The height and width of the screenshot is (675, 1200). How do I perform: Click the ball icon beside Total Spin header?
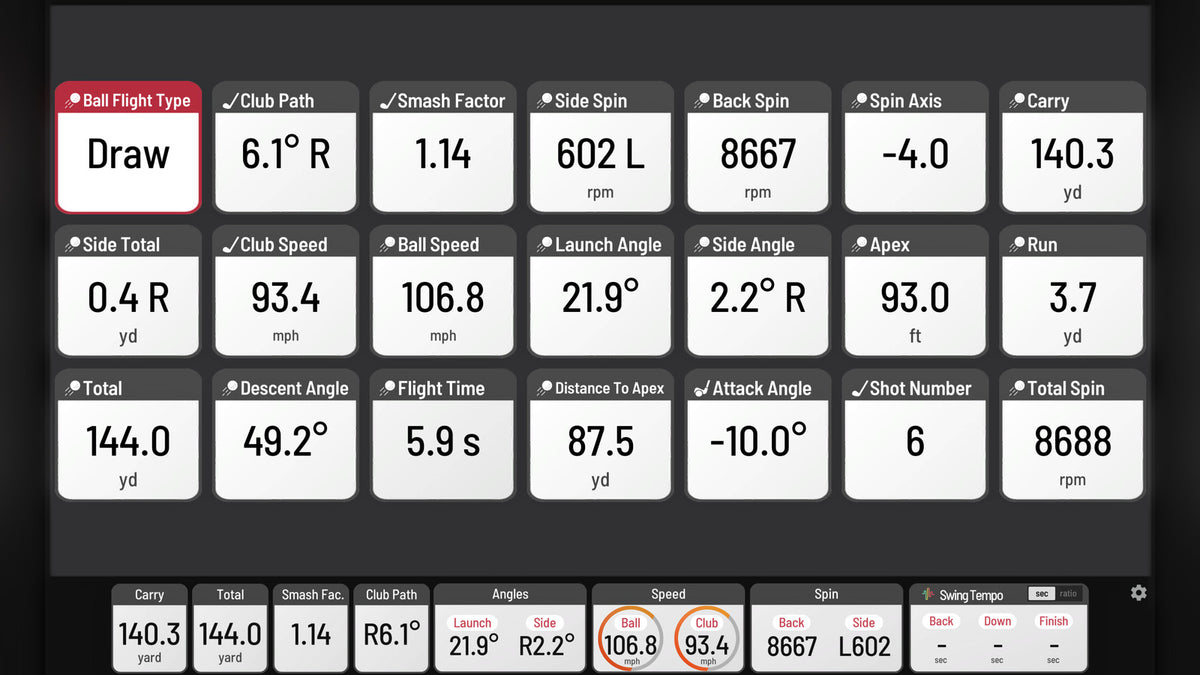(x=1018, y=389)
